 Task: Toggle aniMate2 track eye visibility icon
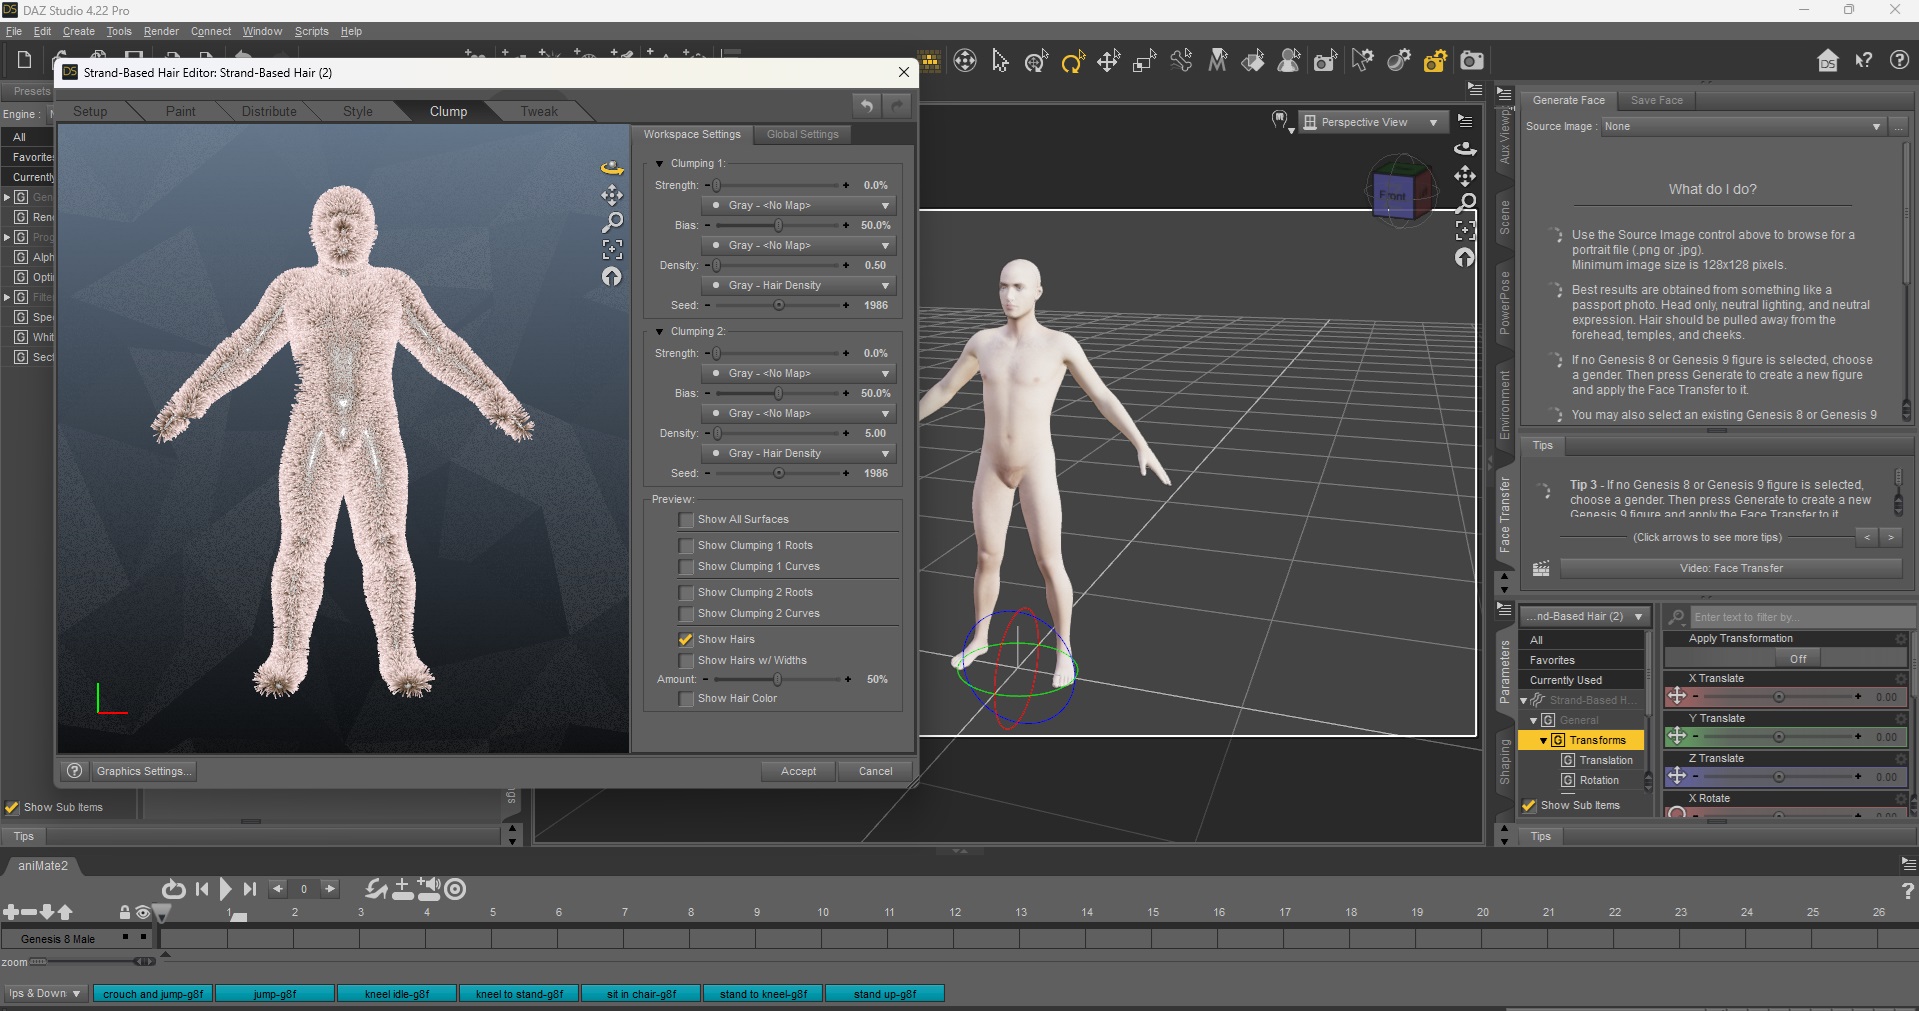pos(143,912)
